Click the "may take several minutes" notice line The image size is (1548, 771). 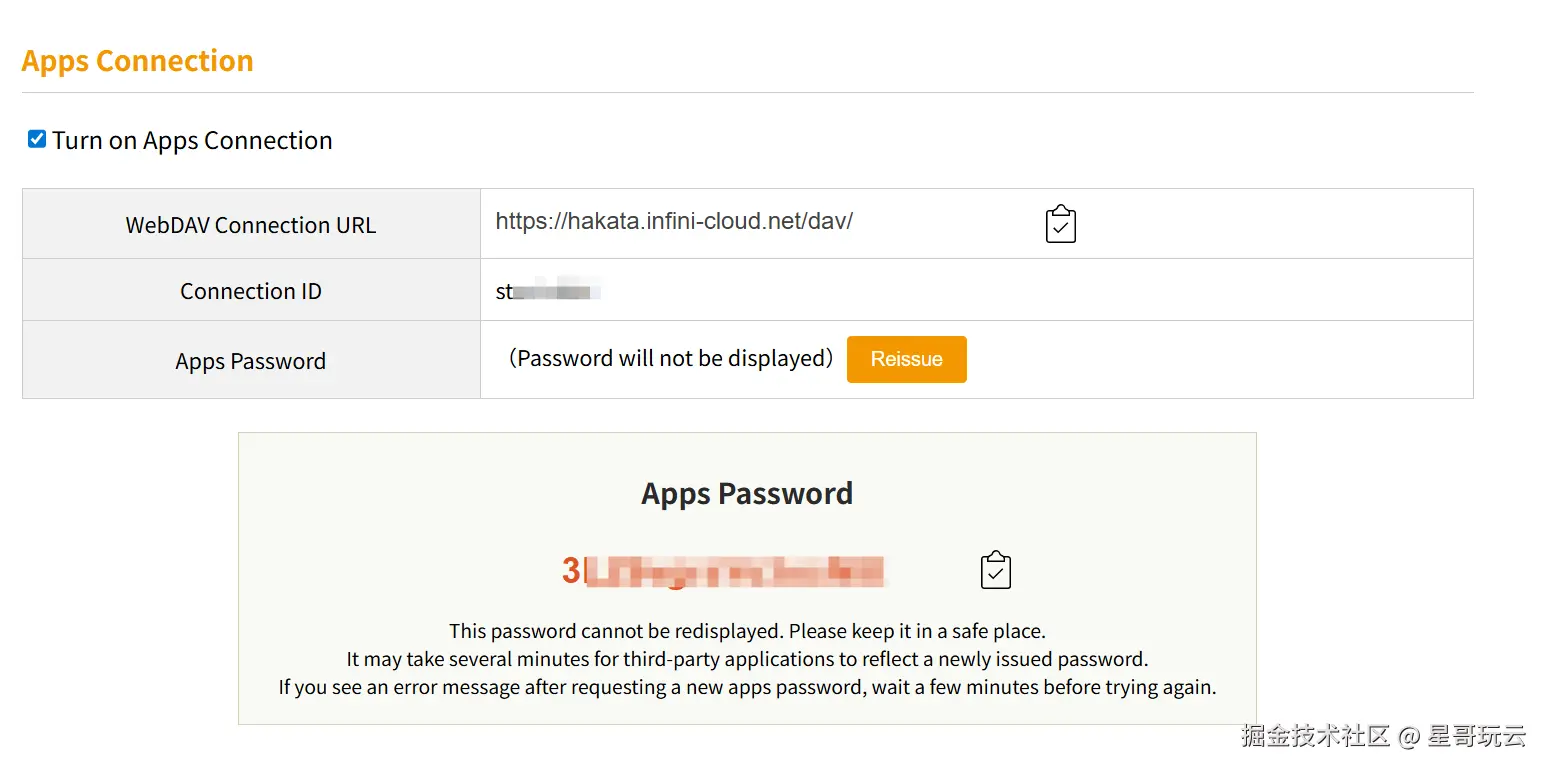[x=747, y=659]
